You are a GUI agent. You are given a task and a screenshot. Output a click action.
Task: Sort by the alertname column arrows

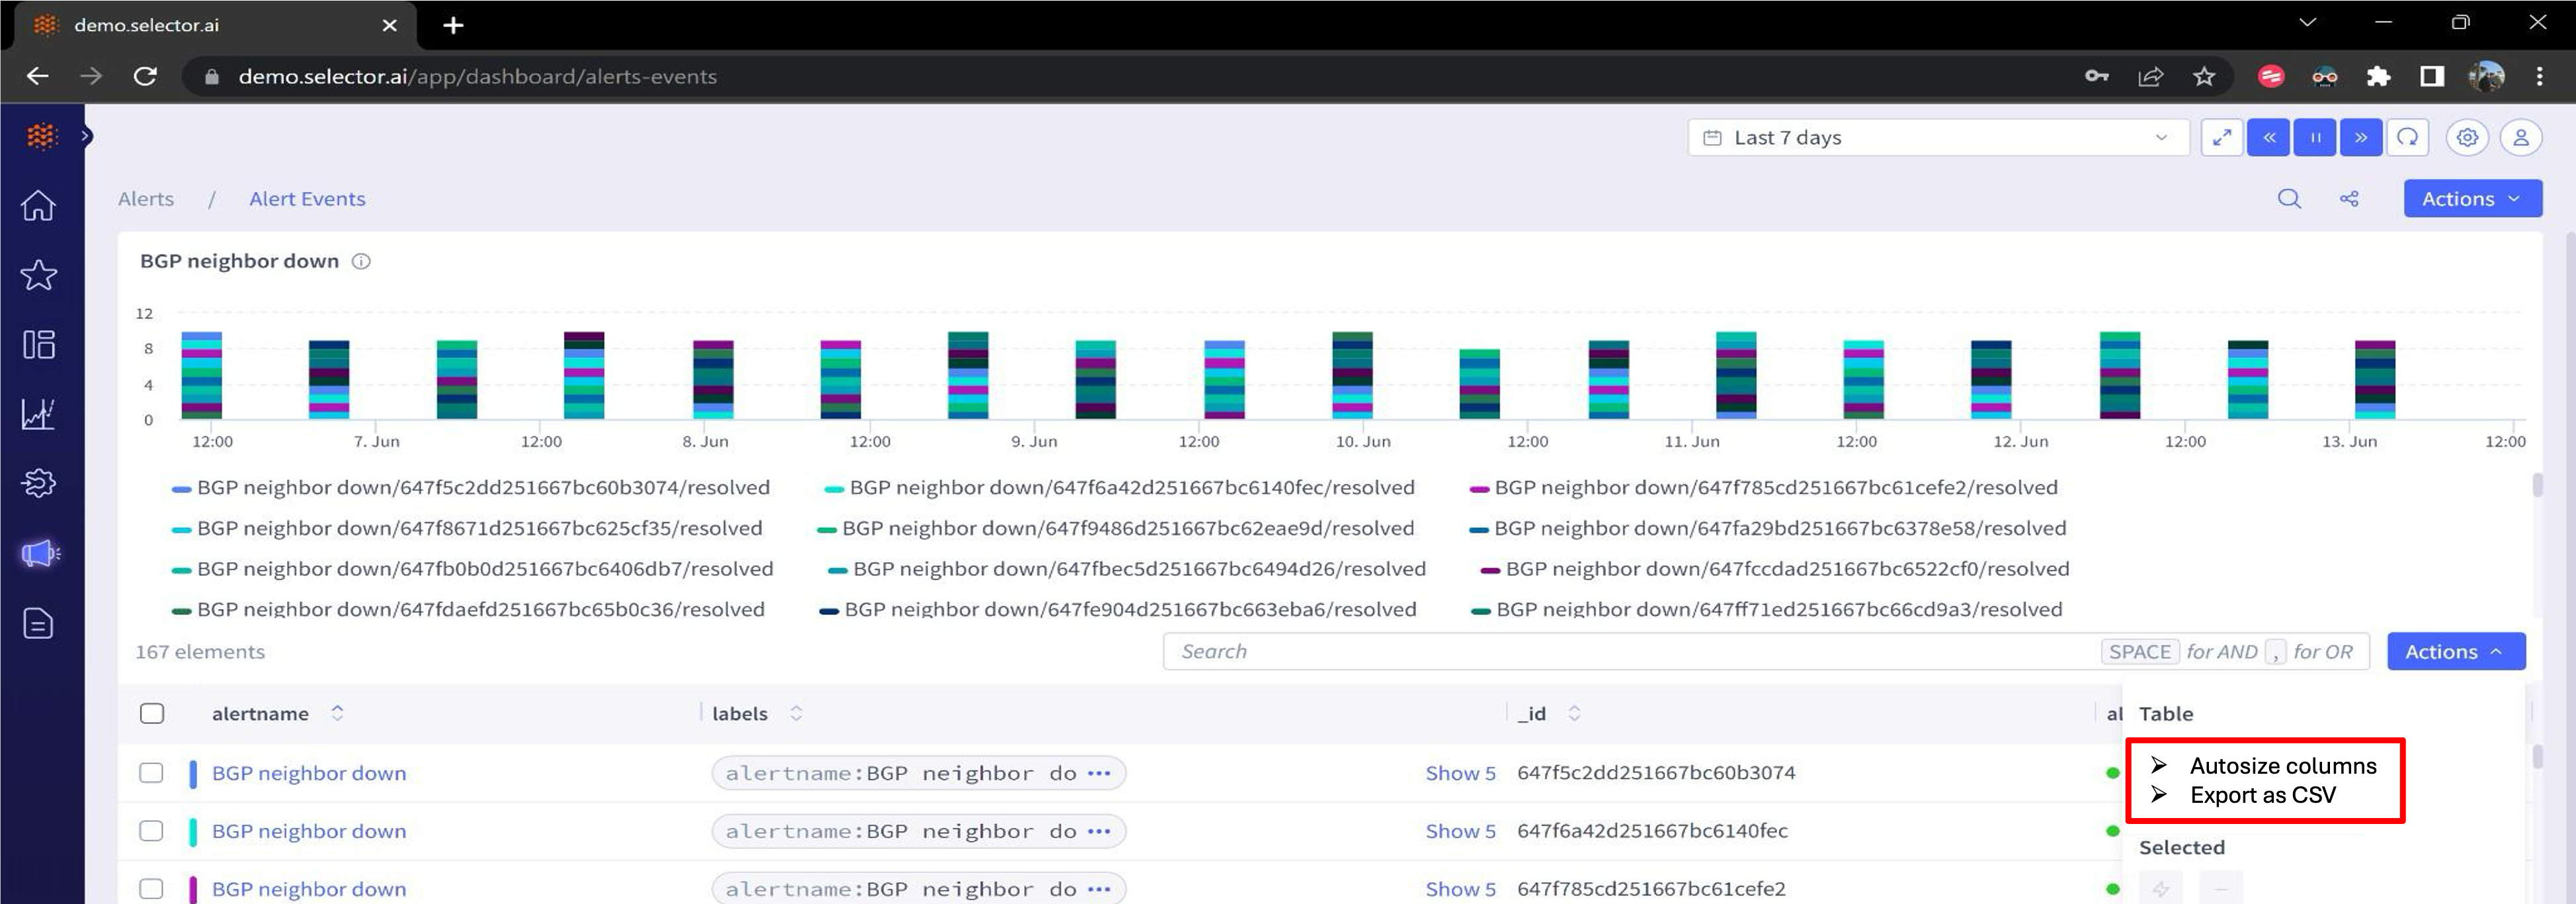point(337,713)
